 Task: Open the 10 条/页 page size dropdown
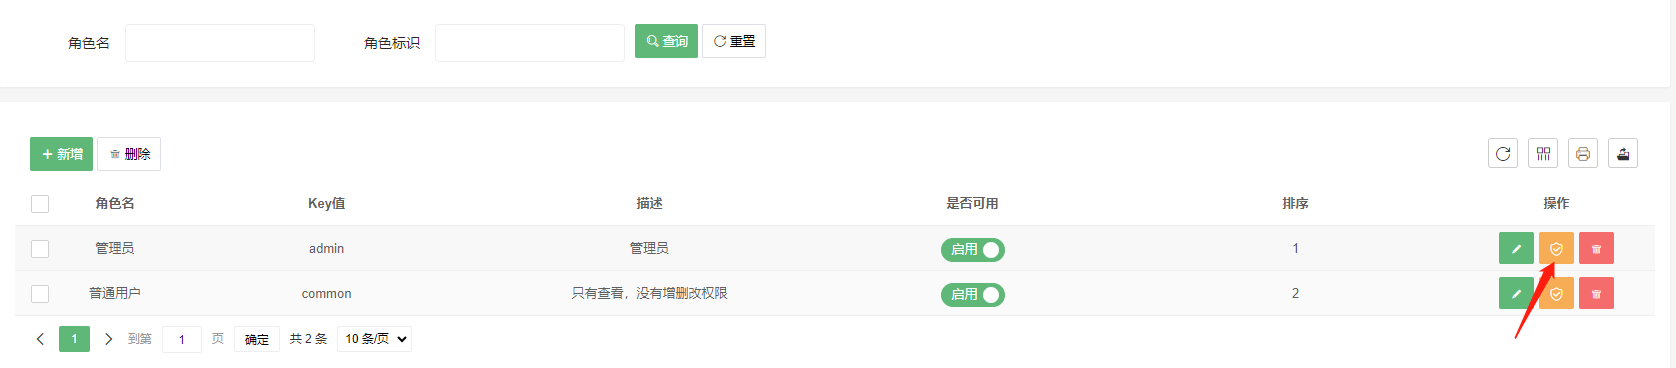[x=374, y=339]
